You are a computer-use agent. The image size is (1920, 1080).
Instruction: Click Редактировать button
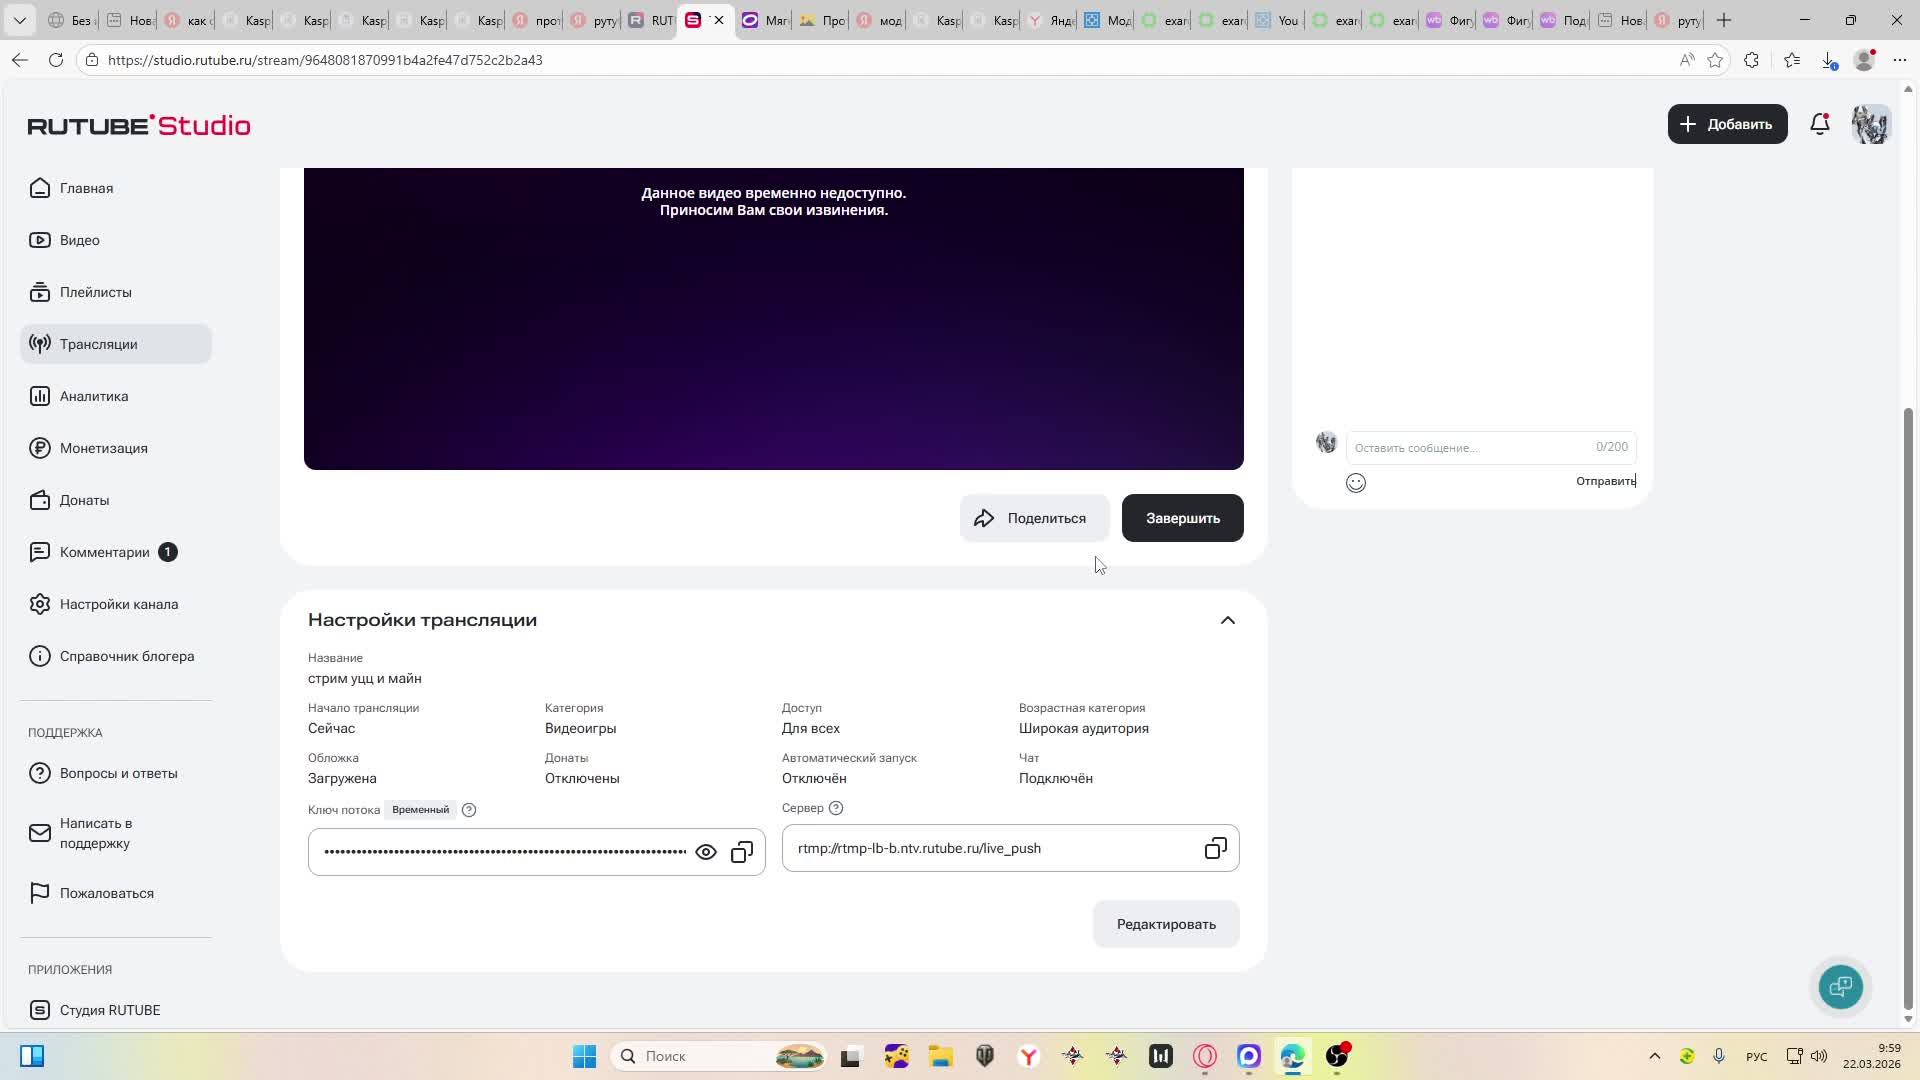[1166, 924]
